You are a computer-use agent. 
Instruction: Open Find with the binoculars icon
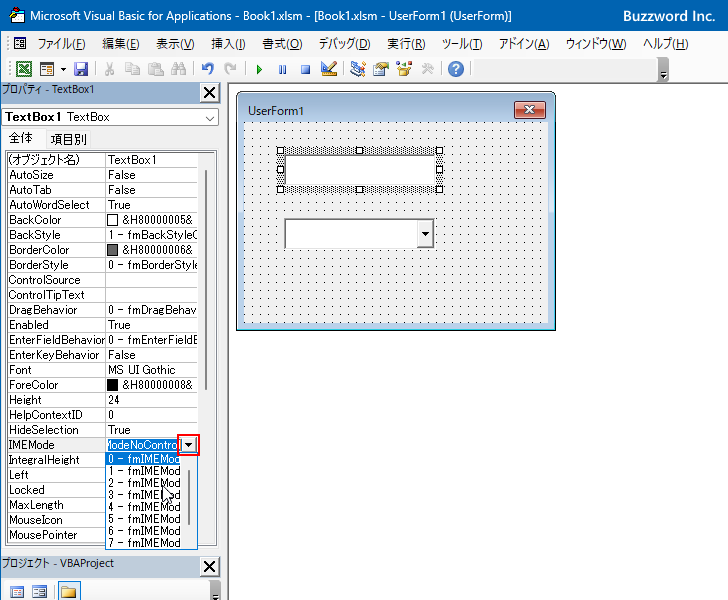[178, 69]
